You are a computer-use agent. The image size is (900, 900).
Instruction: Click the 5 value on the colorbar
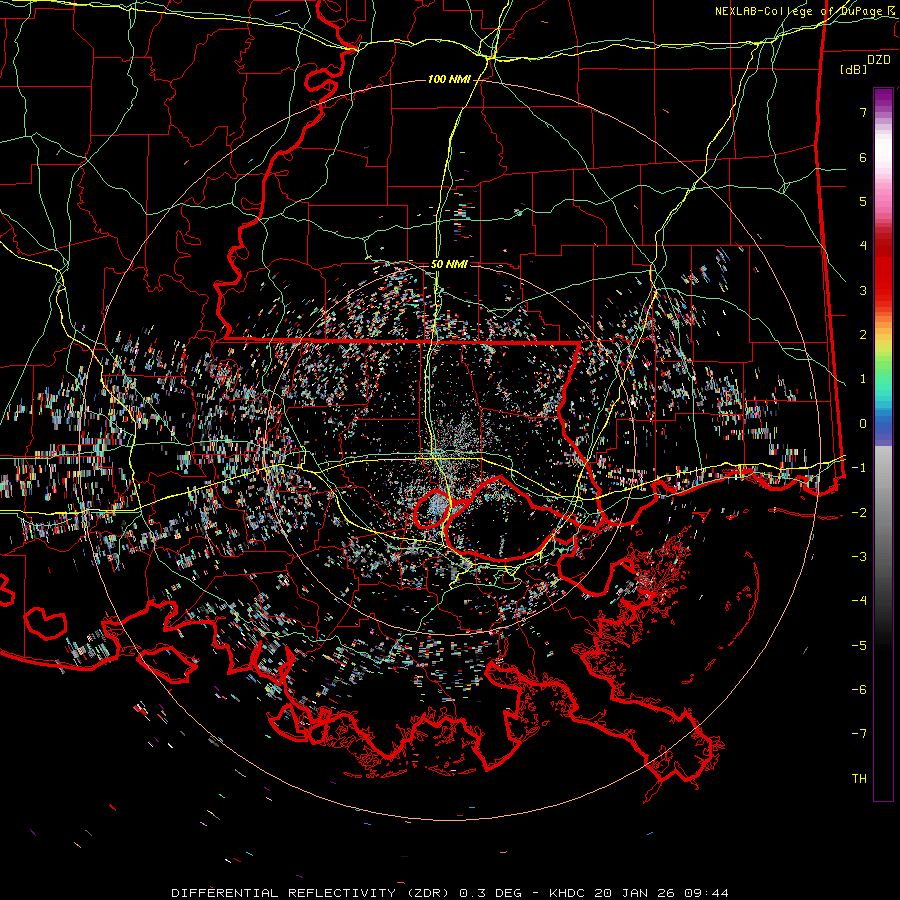[863, 201]
